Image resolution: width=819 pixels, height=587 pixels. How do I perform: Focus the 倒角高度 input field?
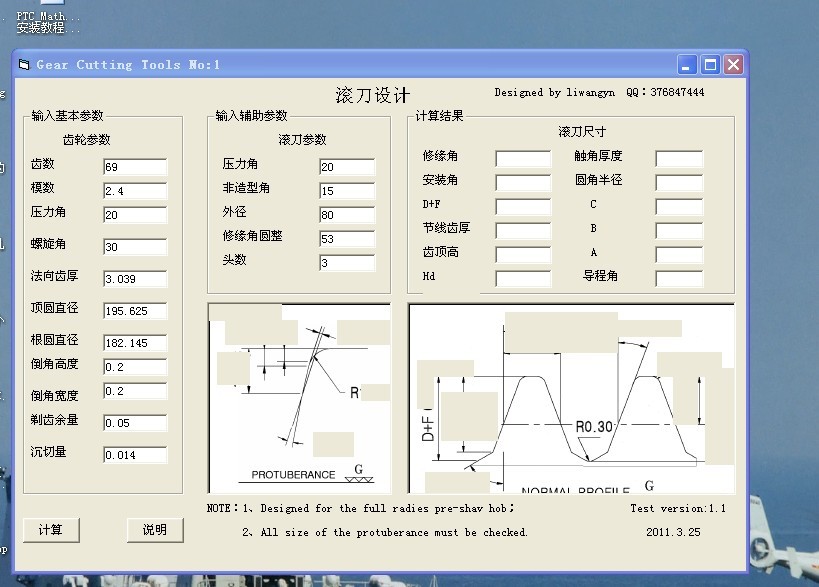click(x=135, y=367)
